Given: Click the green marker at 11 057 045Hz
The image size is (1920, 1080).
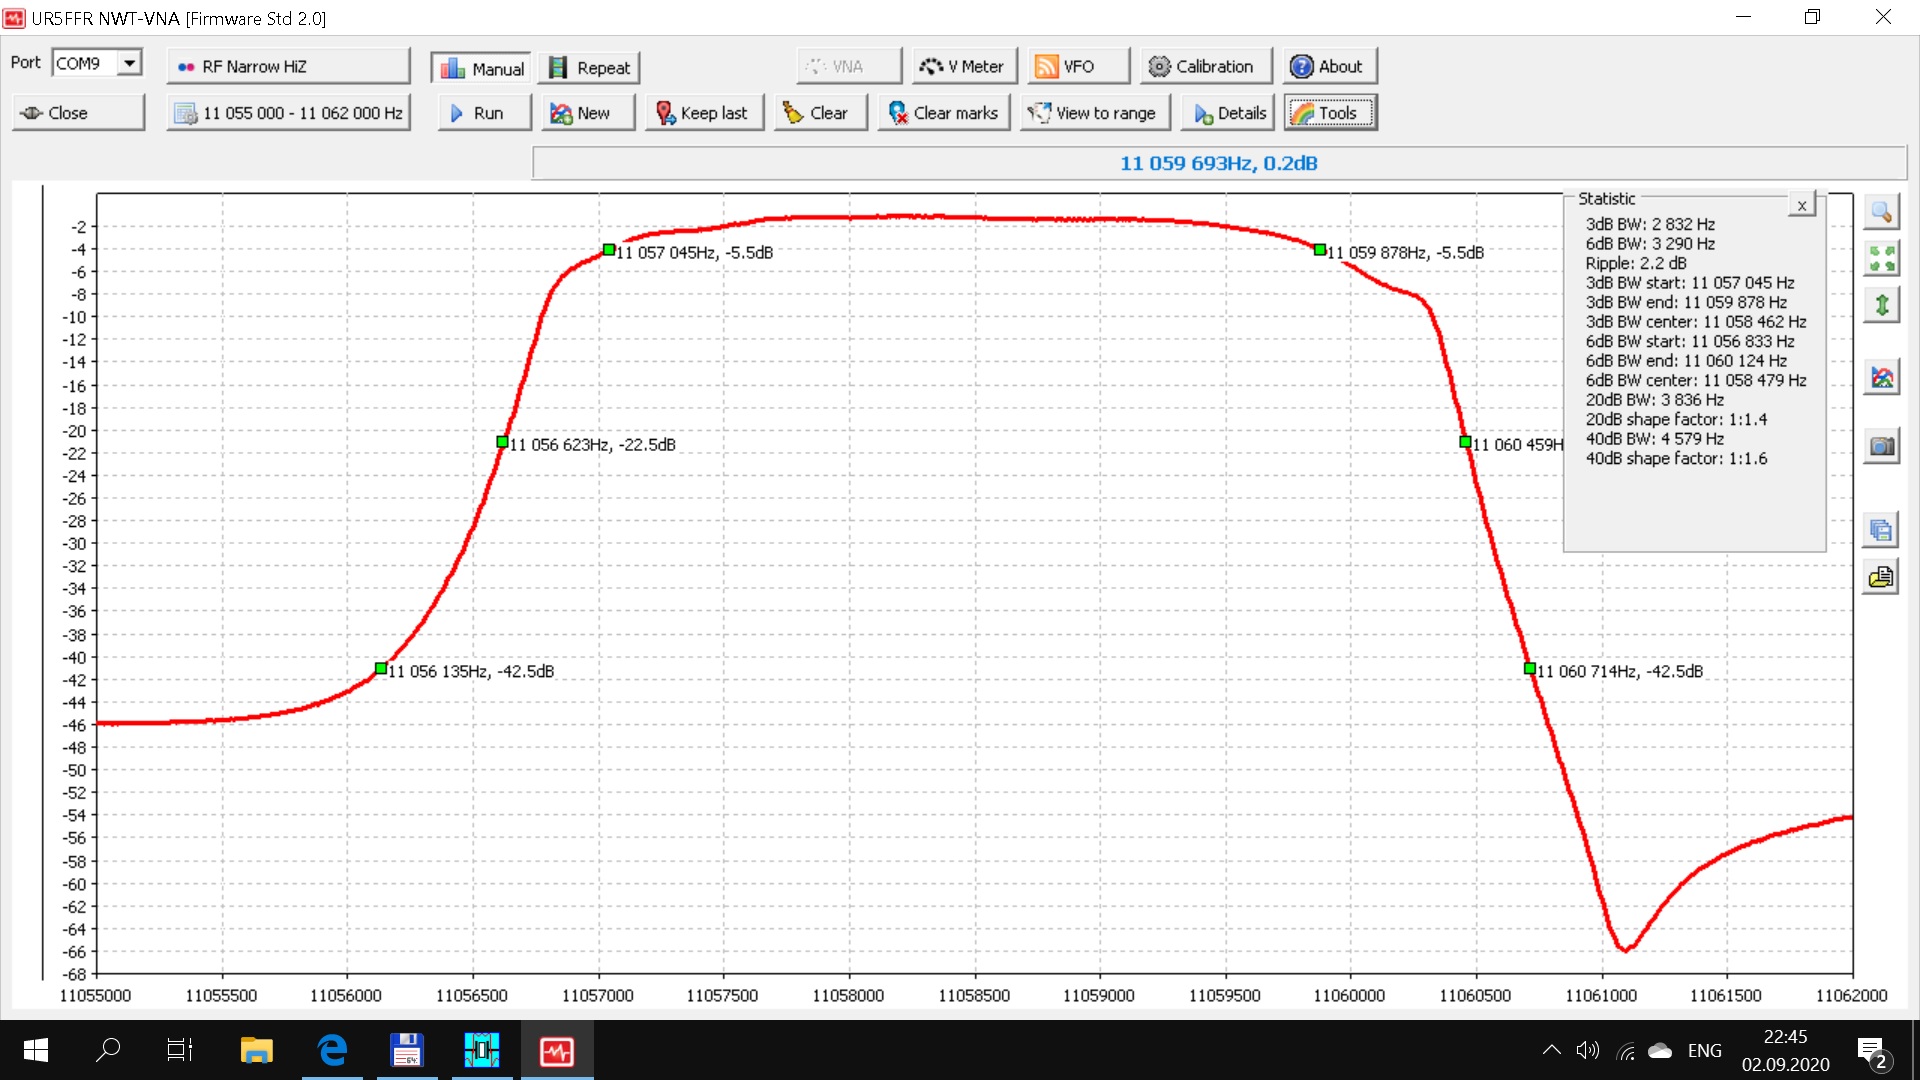Looking at the screenshot, I should [x=608, y=250].
